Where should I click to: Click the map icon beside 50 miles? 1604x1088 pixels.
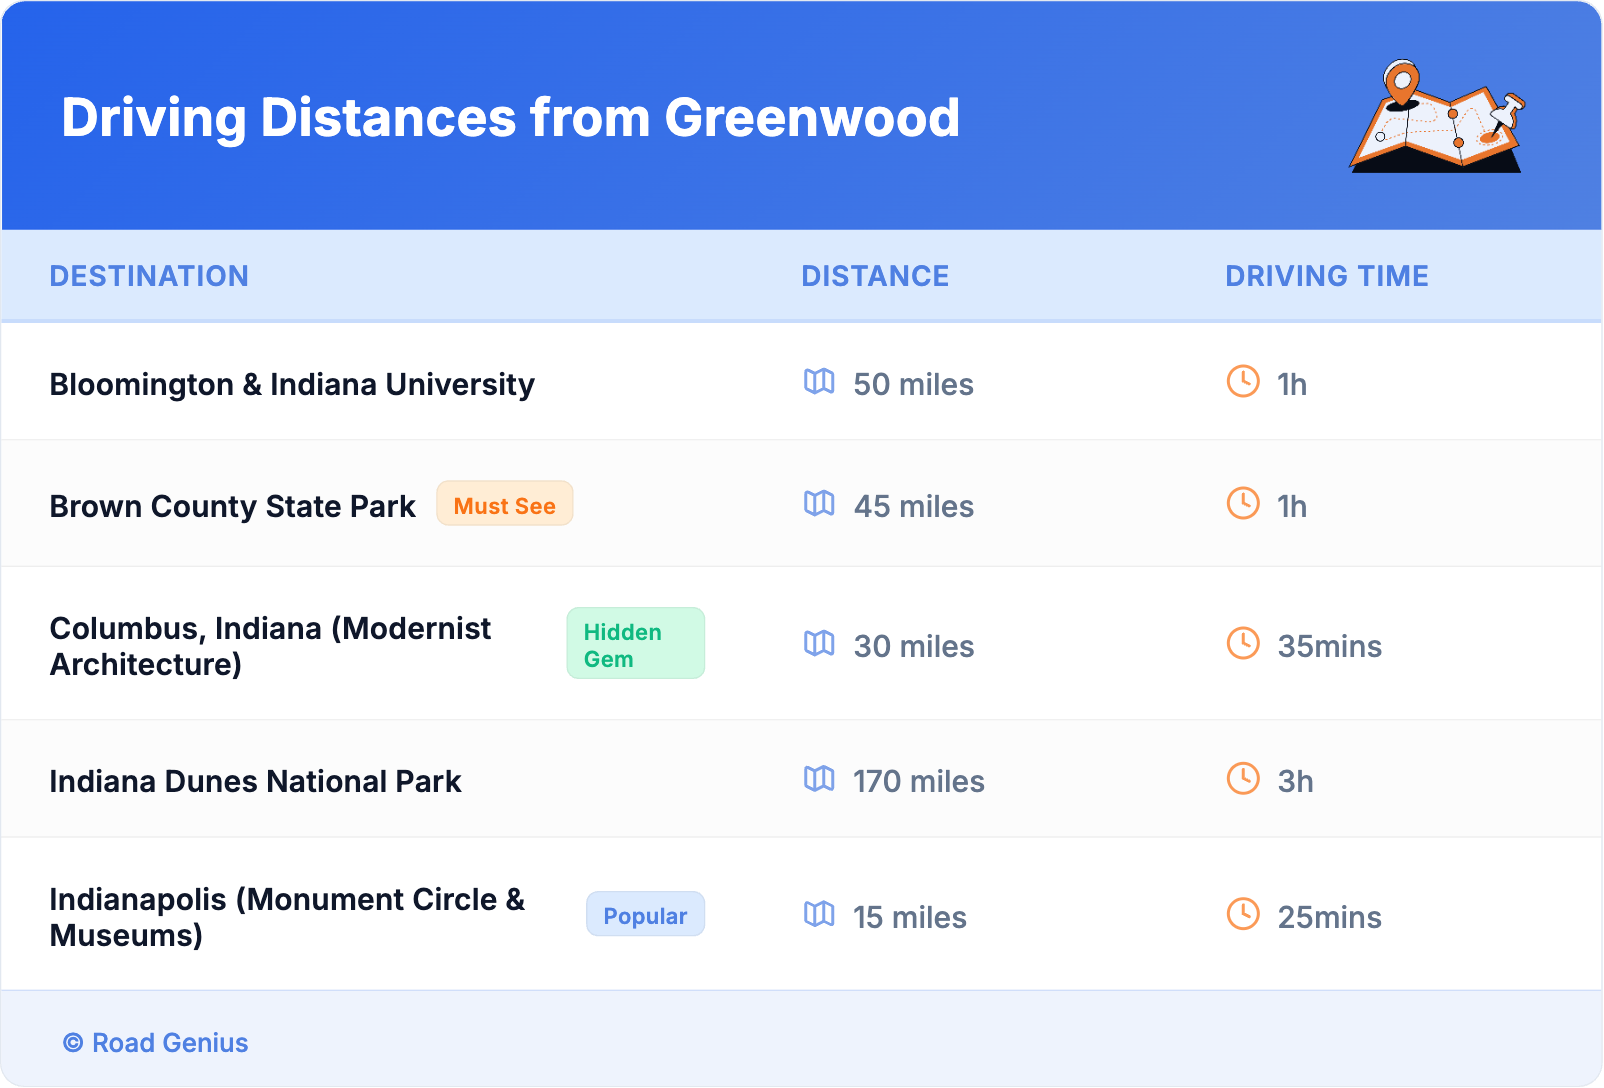pos(819,382)
